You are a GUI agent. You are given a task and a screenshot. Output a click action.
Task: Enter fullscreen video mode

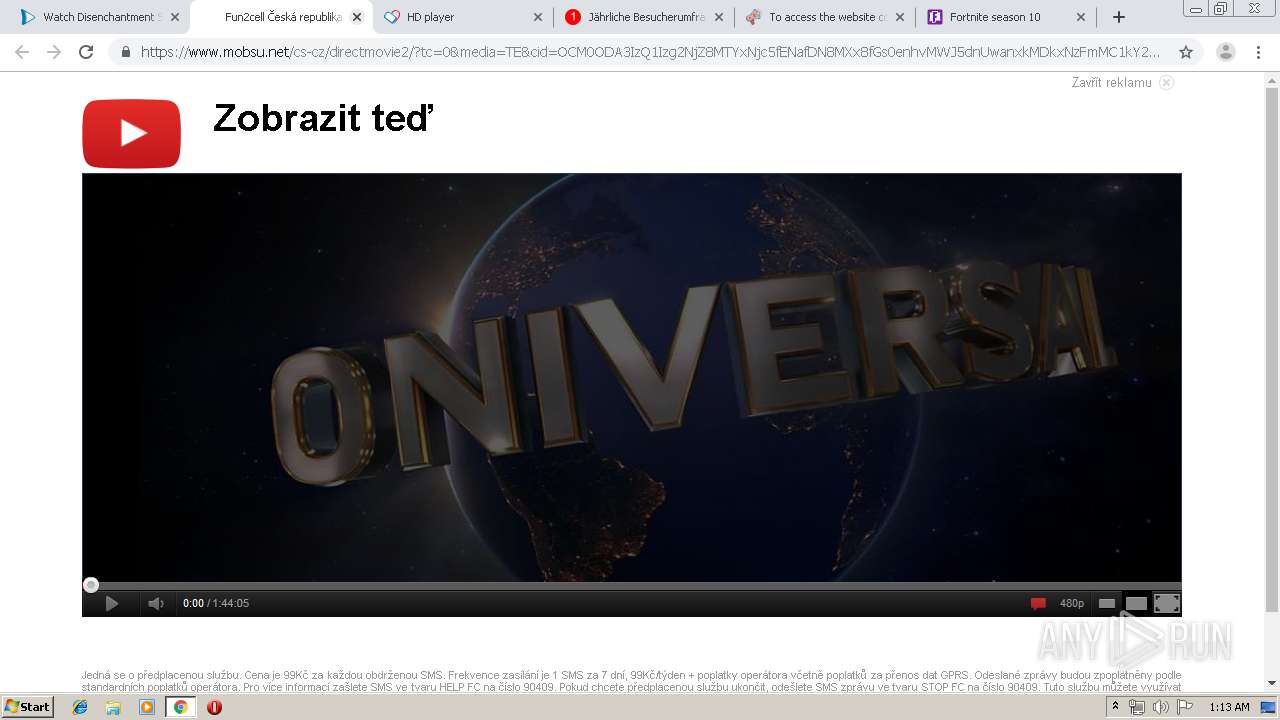pyautogui.click(x=1167, y=603)
